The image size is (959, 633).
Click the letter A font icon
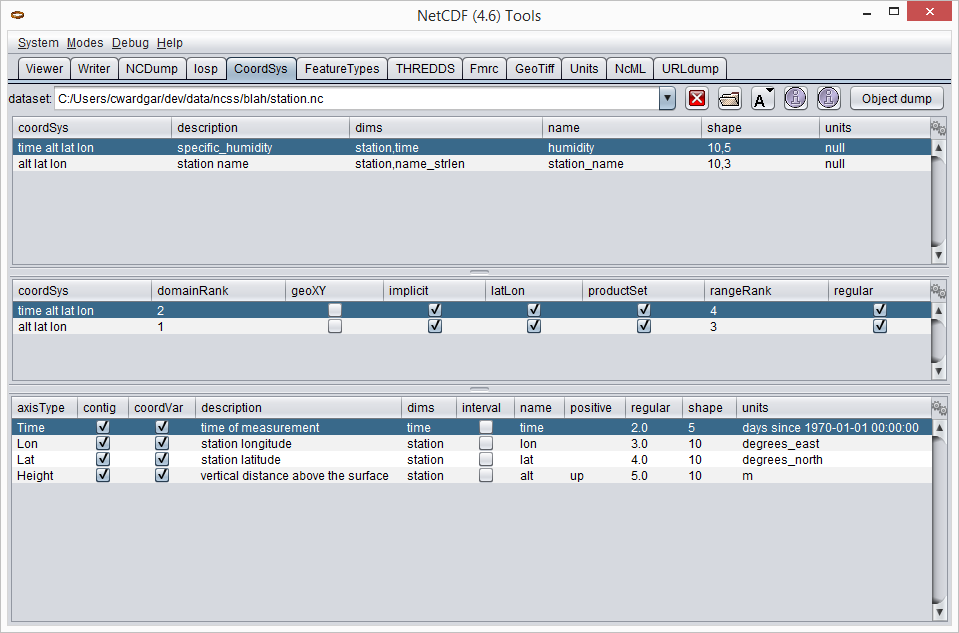(x=762, y=98)
